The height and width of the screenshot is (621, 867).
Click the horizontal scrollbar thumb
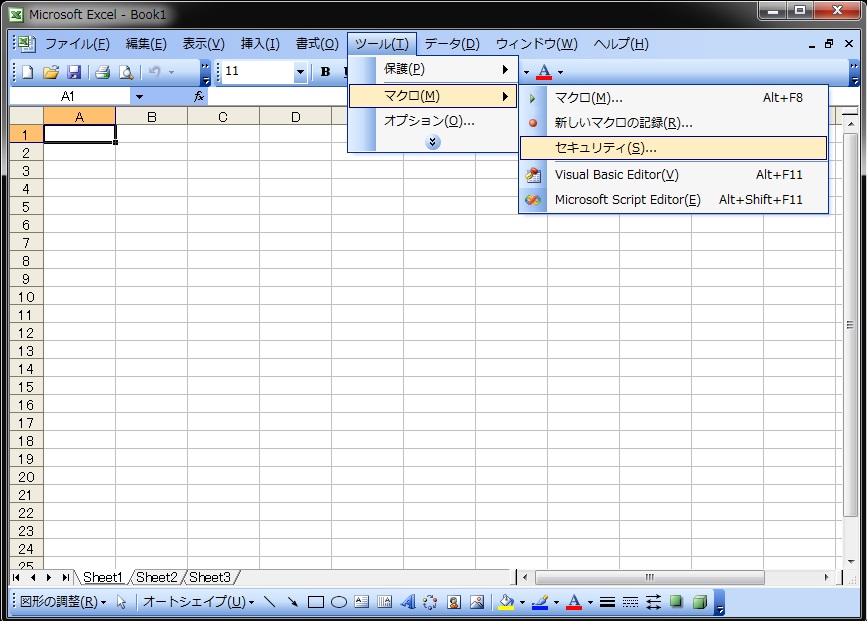coord(650,577)
